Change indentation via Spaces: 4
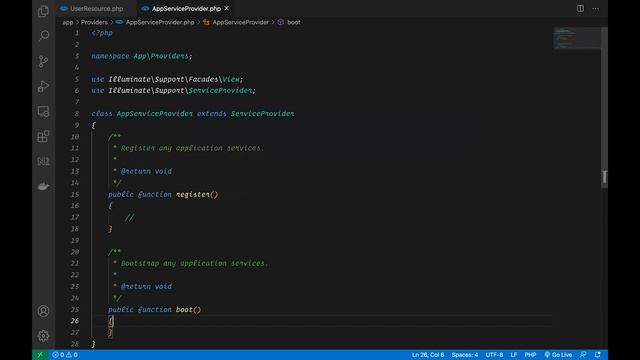 coord(464,355)
